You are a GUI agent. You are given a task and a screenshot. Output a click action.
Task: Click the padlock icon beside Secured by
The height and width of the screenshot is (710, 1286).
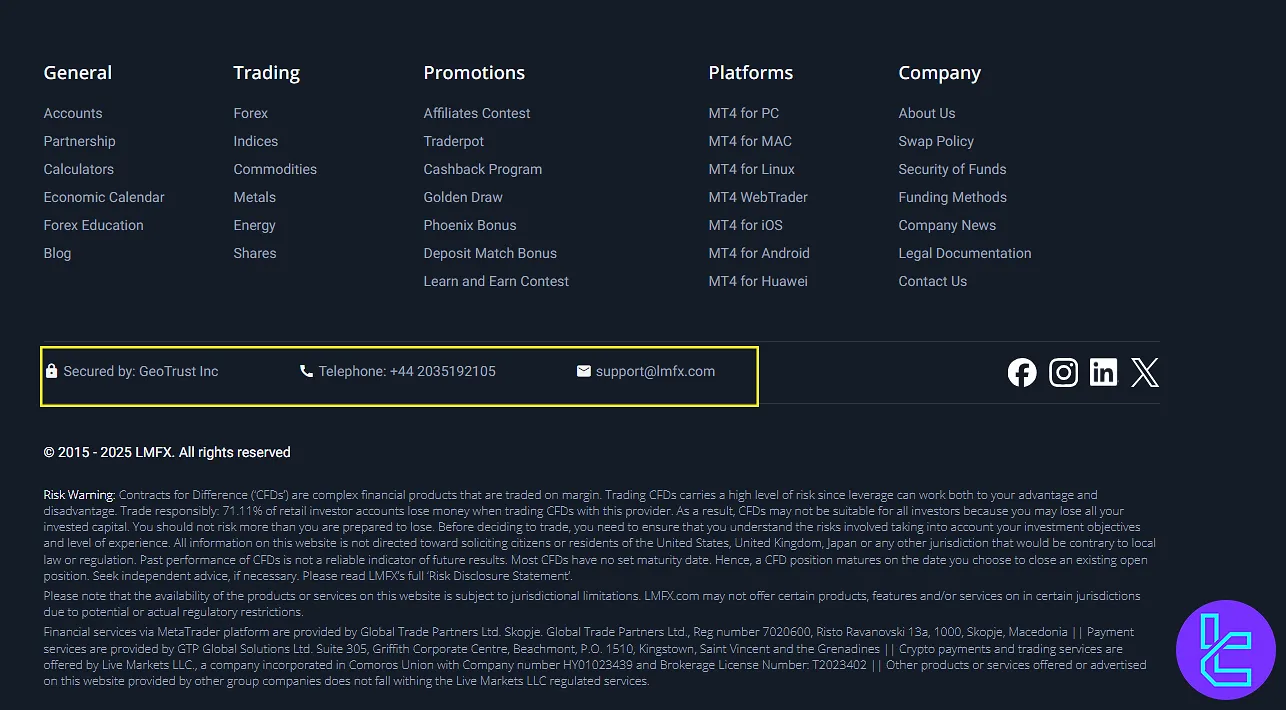click(x=51, y=371)
